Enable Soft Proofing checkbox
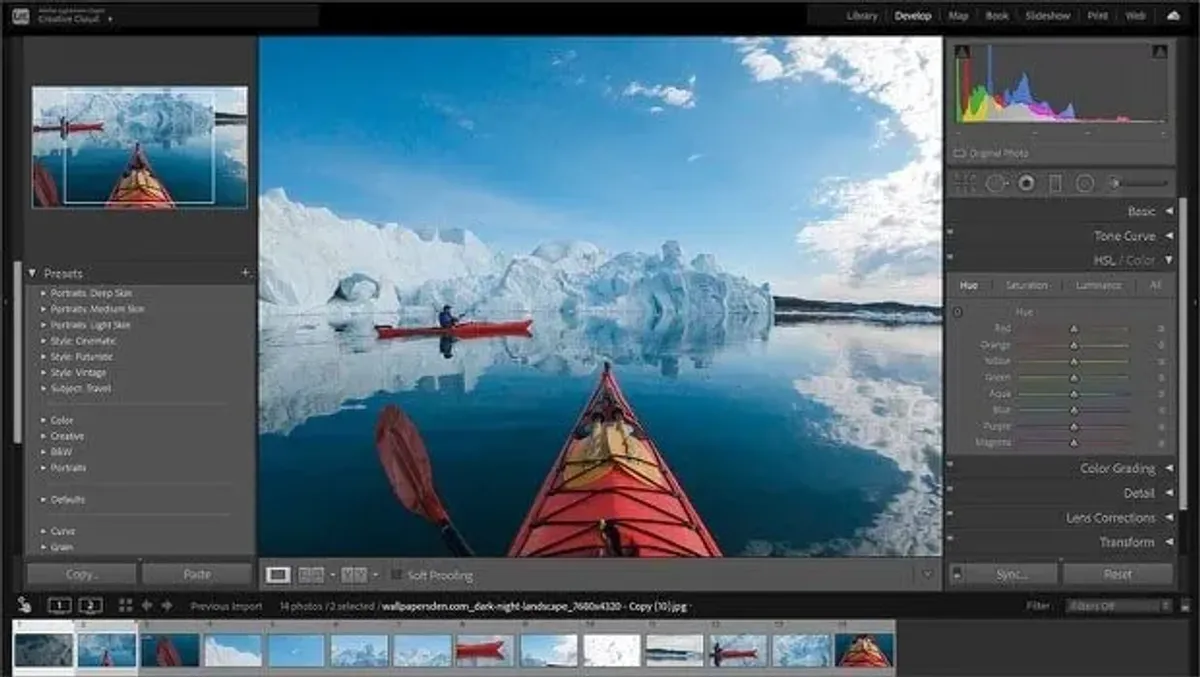This screenshot has height=677, width=1200. coord(396,575)
